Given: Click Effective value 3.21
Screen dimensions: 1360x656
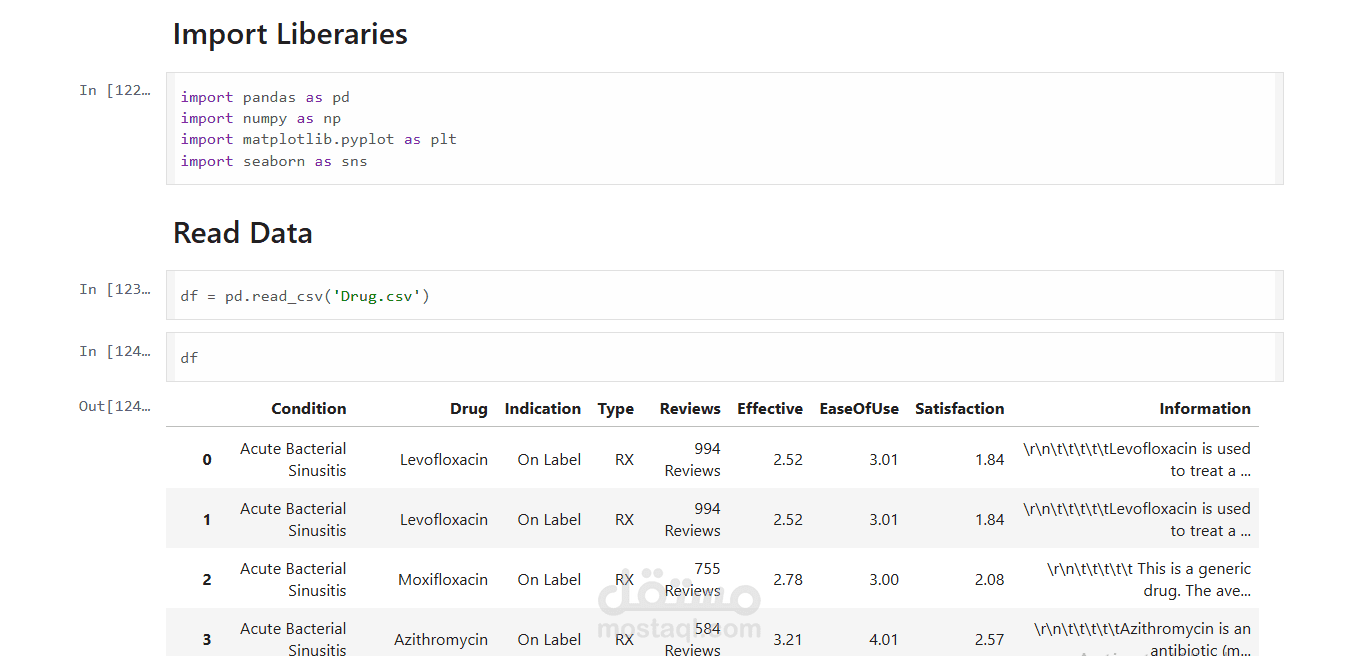Looking at the screenshot, I should [x=788, y=640].
